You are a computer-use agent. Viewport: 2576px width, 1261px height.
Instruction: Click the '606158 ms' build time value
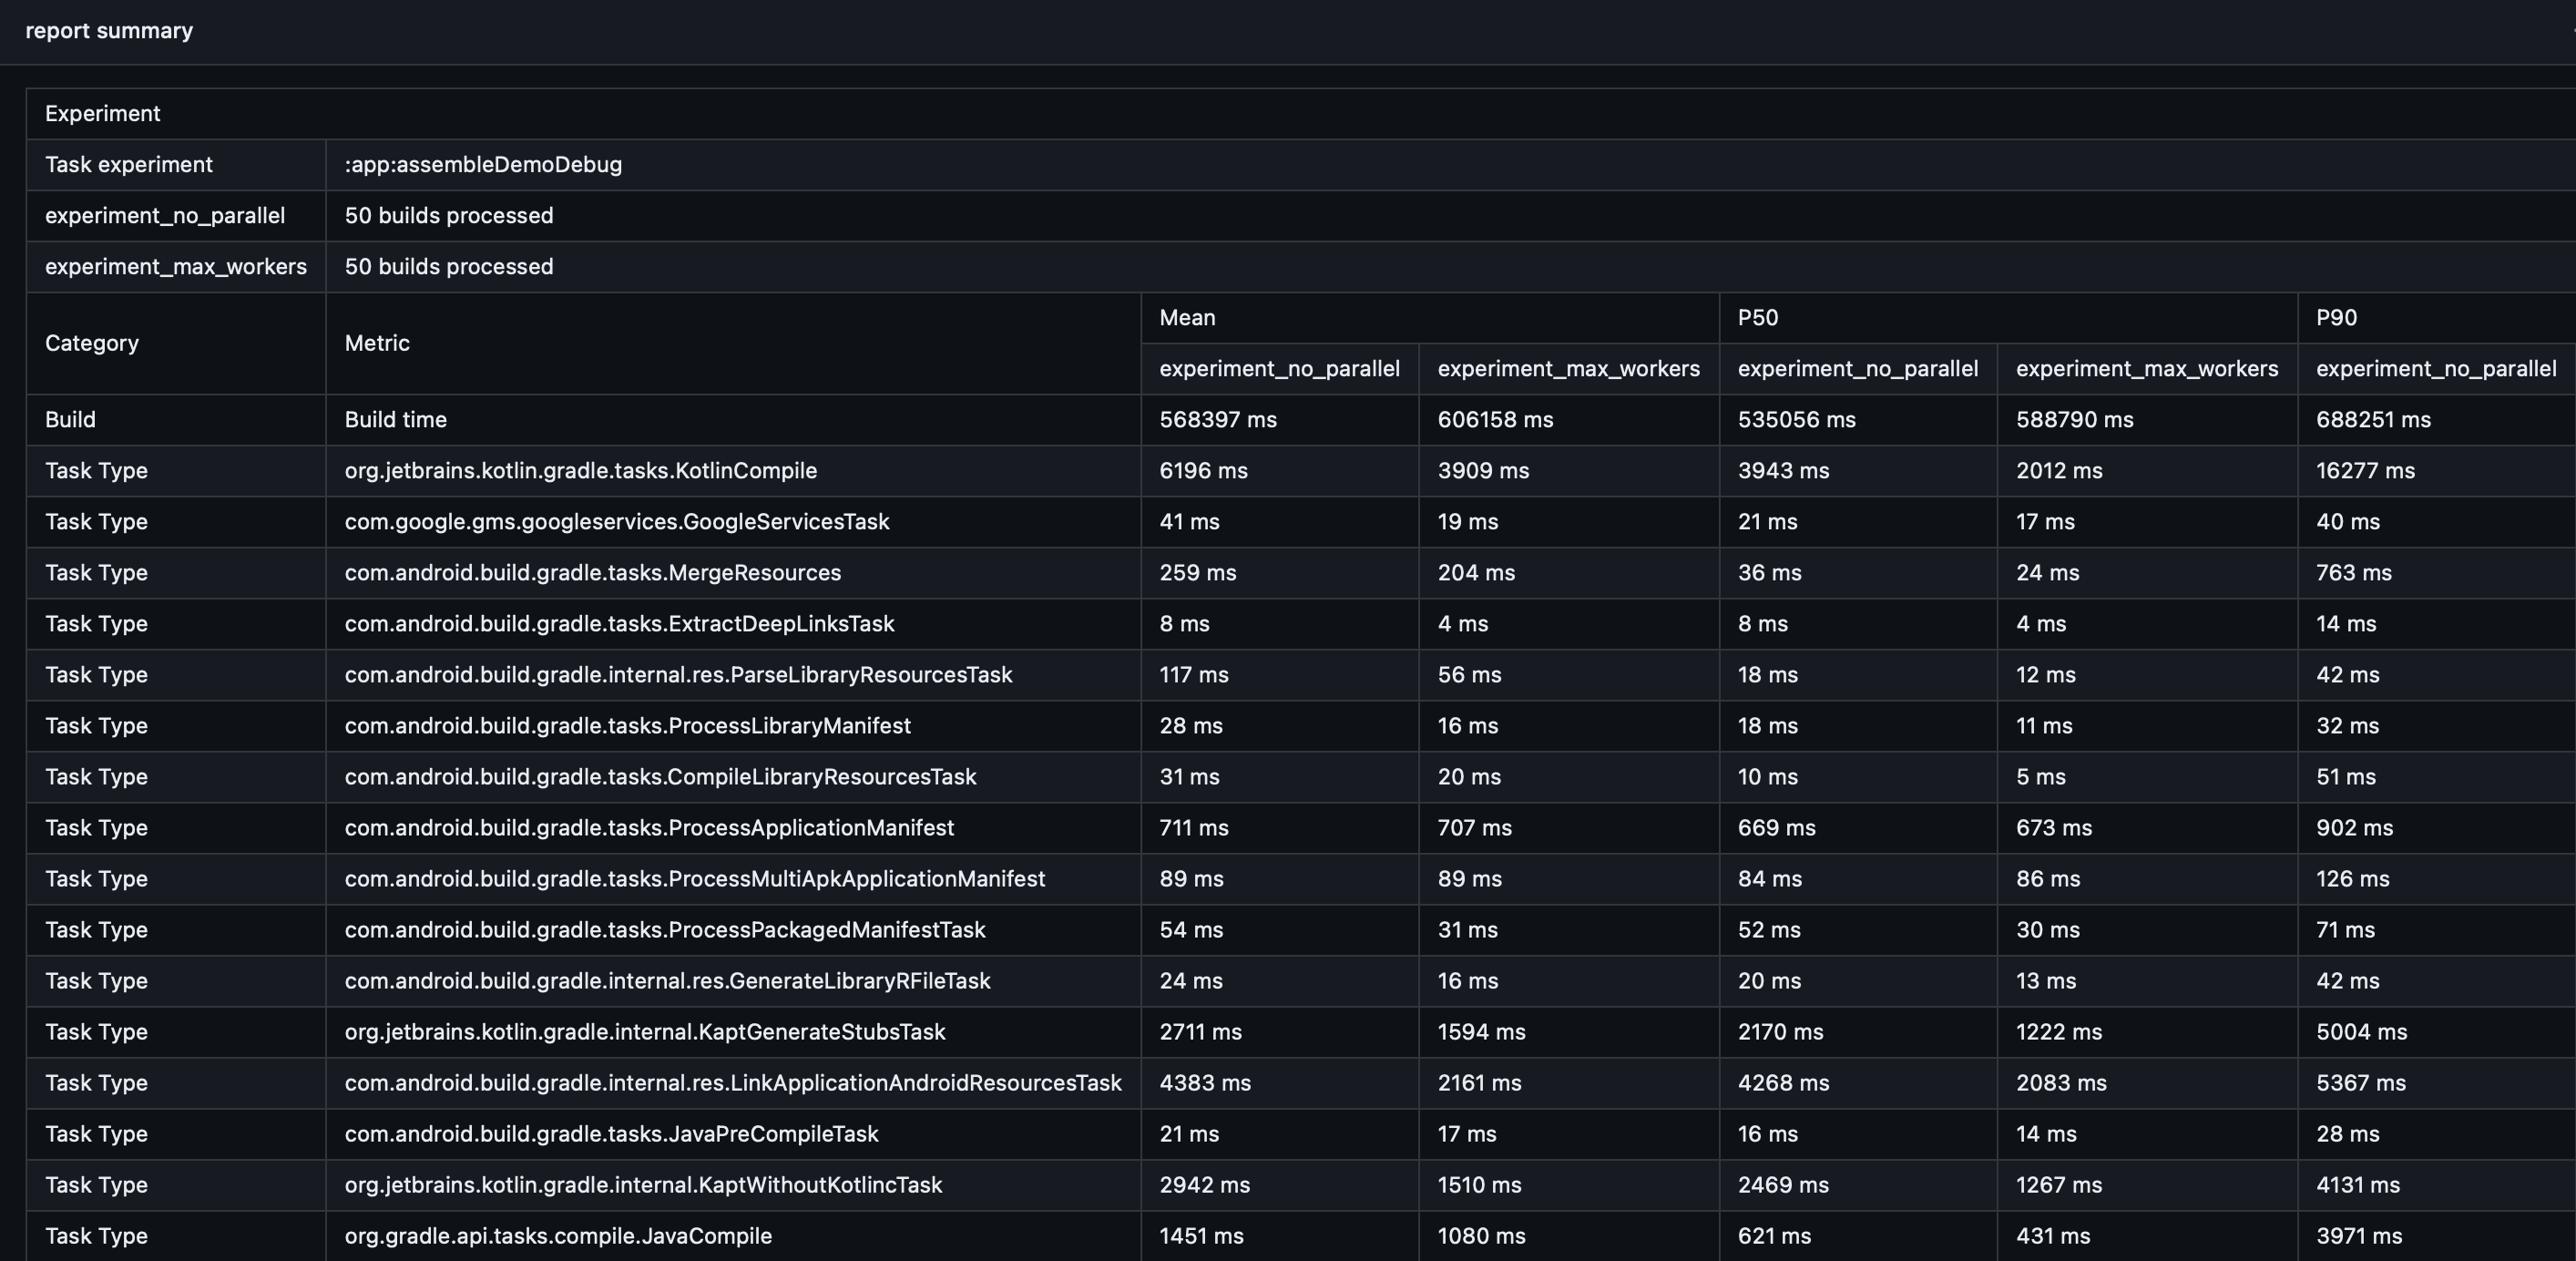1495,420
